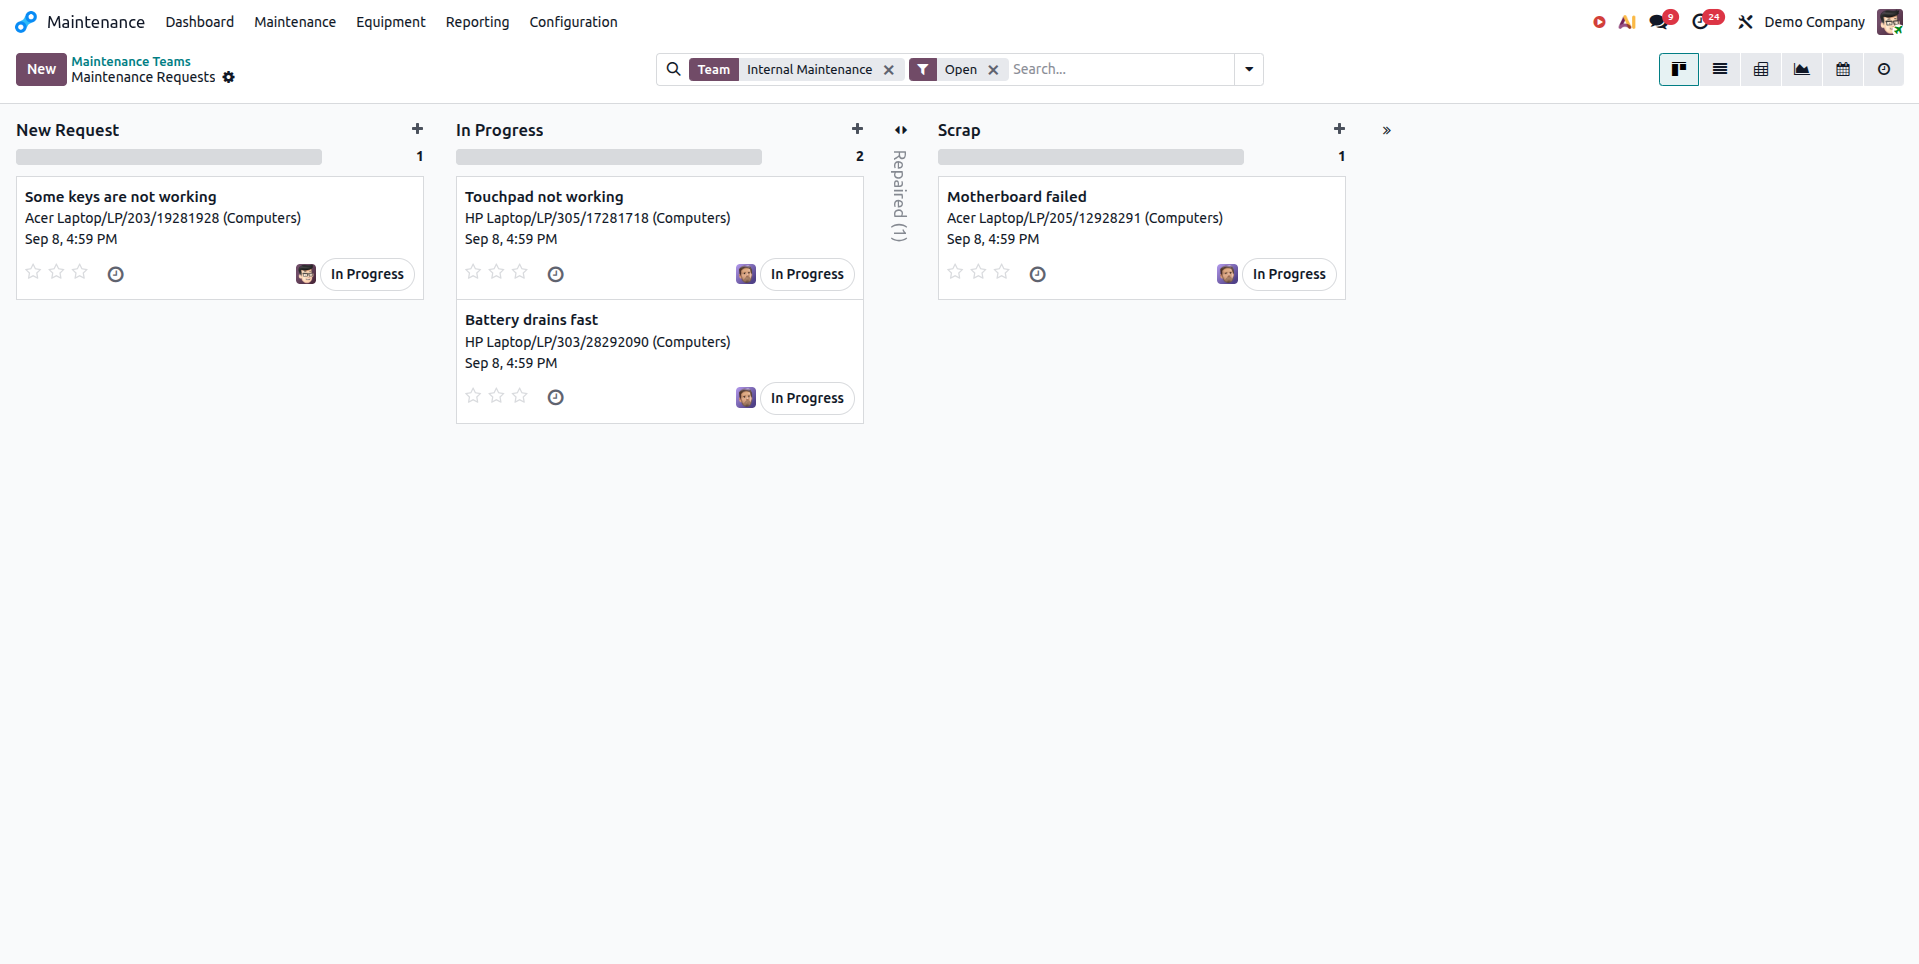Set second star on Touchpad not working card
Image resolution: width=1919 pixels, height=964 pixels.
tap(496, 272)
